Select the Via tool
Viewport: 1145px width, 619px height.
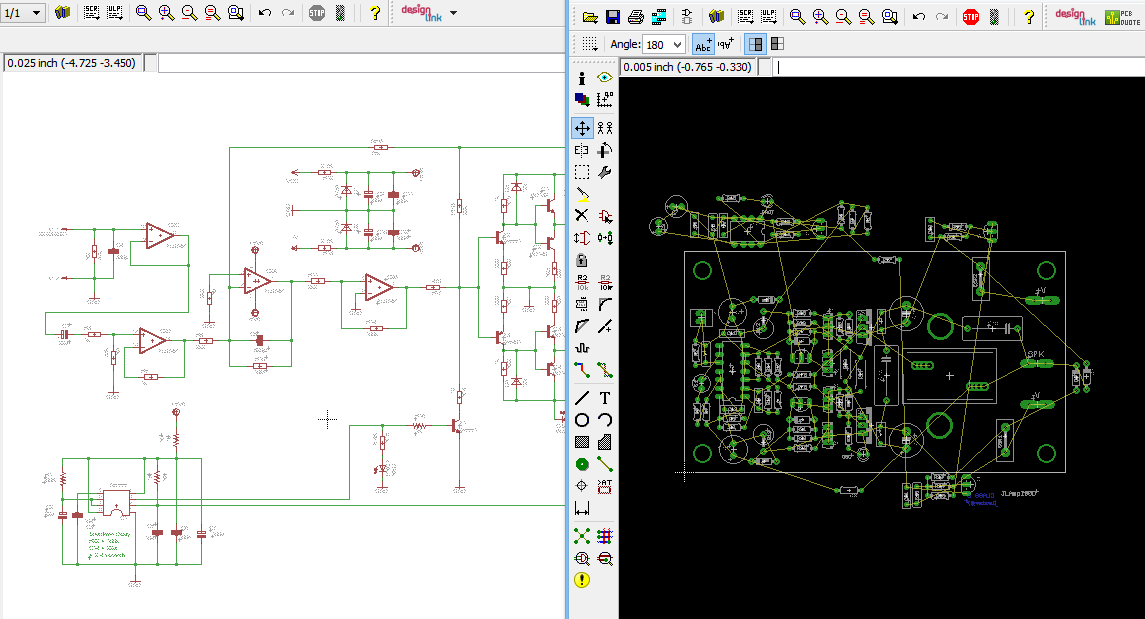point(582,464)
